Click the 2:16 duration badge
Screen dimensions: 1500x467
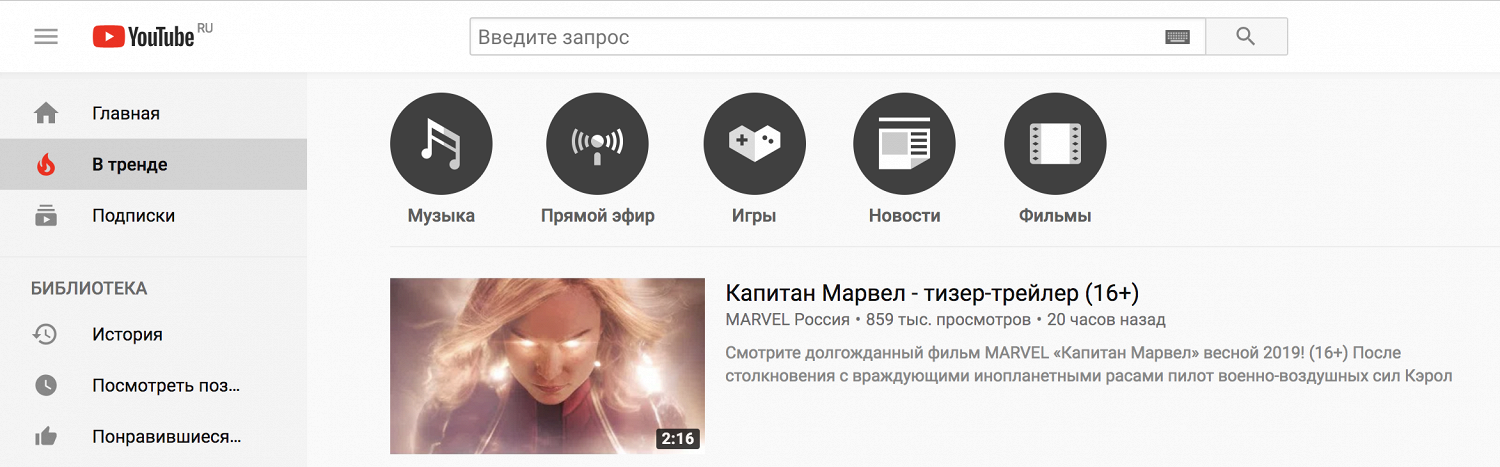point(678,438)
